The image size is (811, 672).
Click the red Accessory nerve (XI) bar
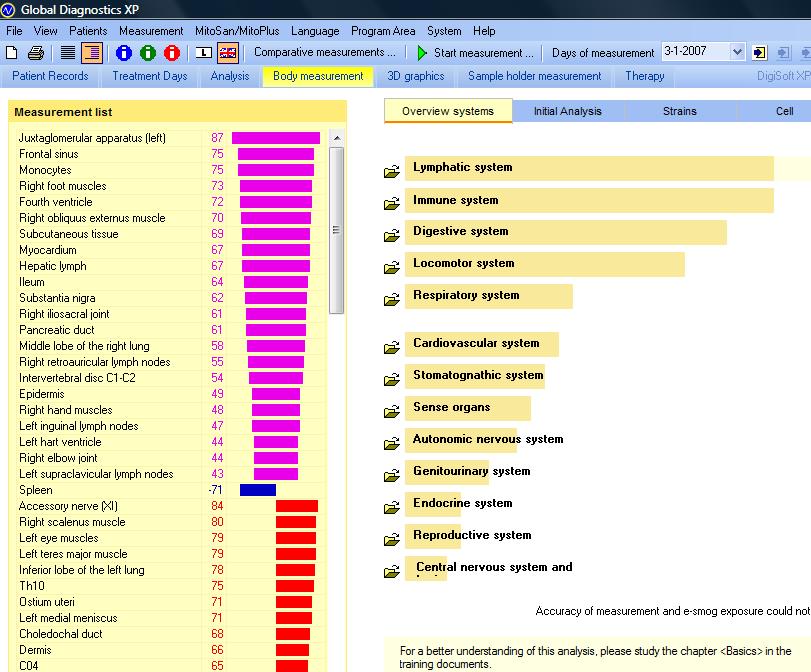(297, 506)
